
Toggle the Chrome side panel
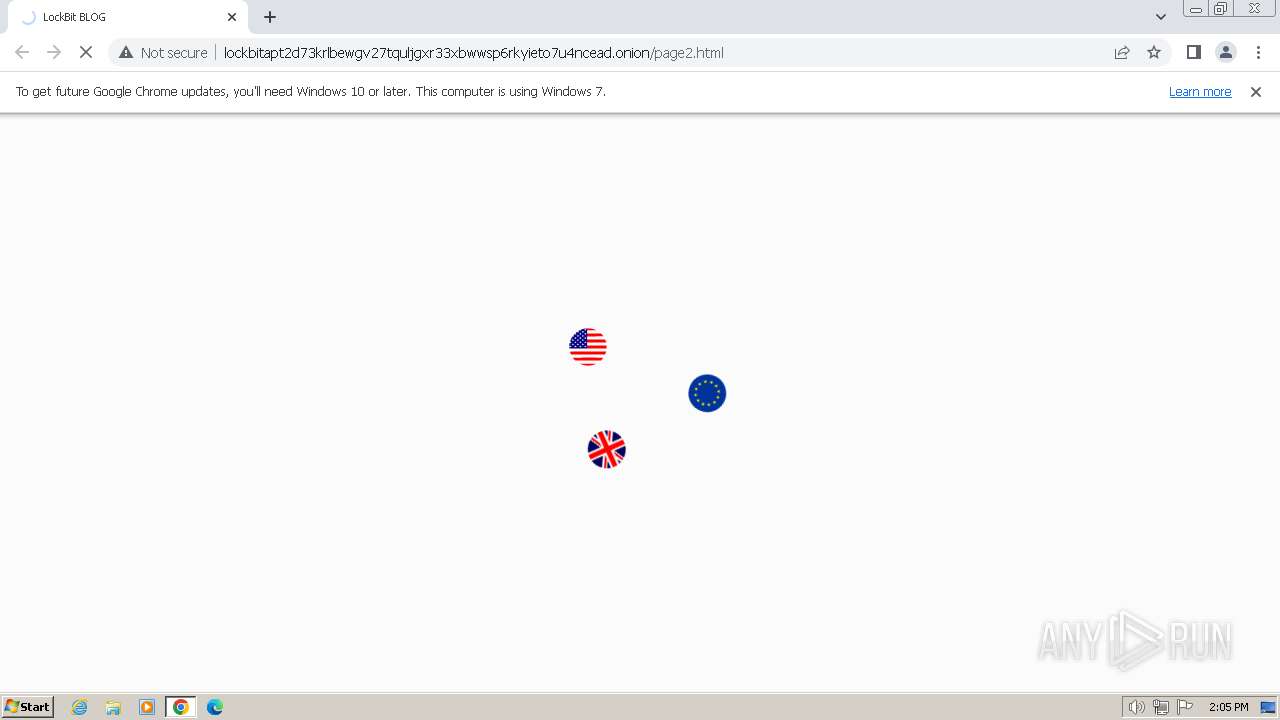pos(1193,52)
